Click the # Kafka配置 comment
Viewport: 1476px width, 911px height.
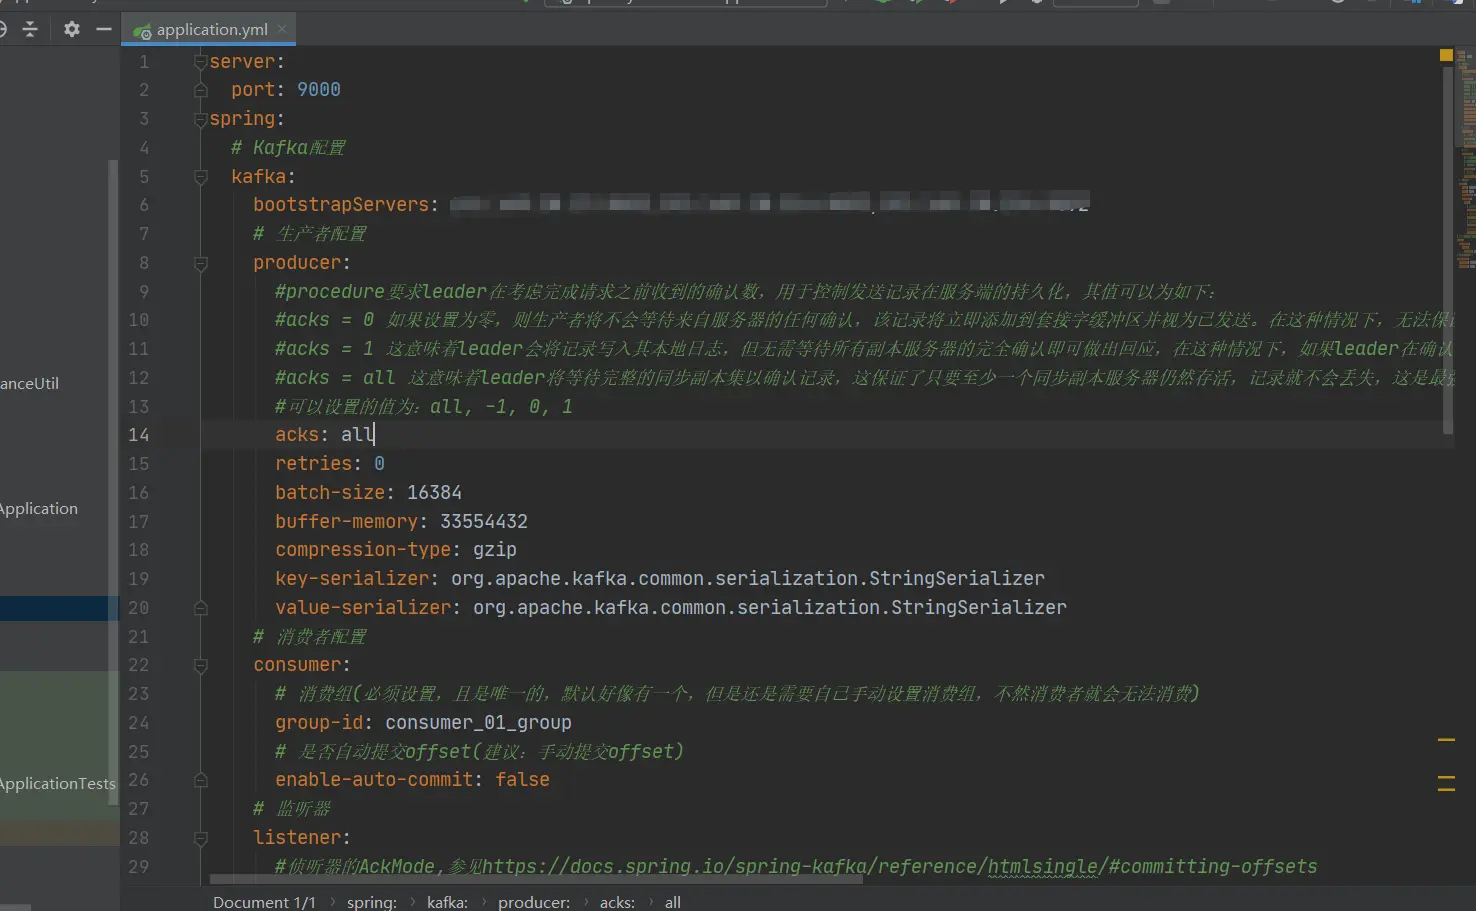coord(288,148)
